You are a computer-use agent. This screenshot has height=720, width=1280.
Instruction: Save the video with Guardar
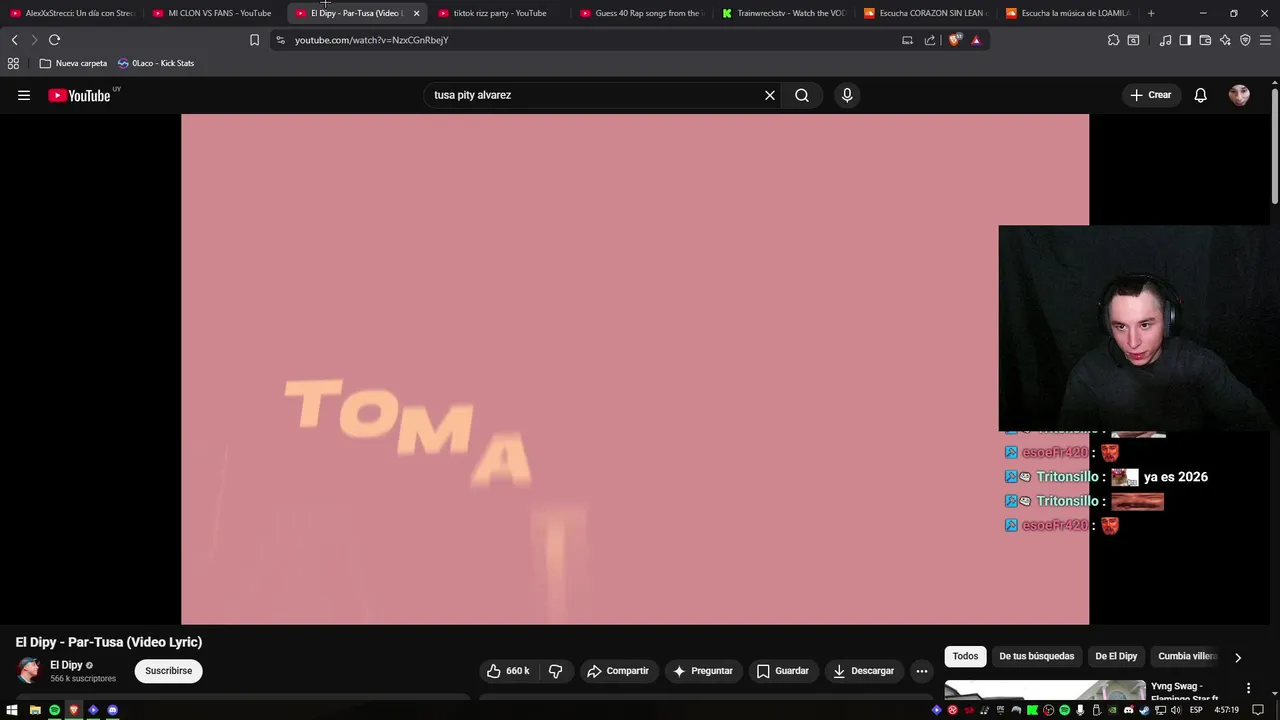click(783, 671)
